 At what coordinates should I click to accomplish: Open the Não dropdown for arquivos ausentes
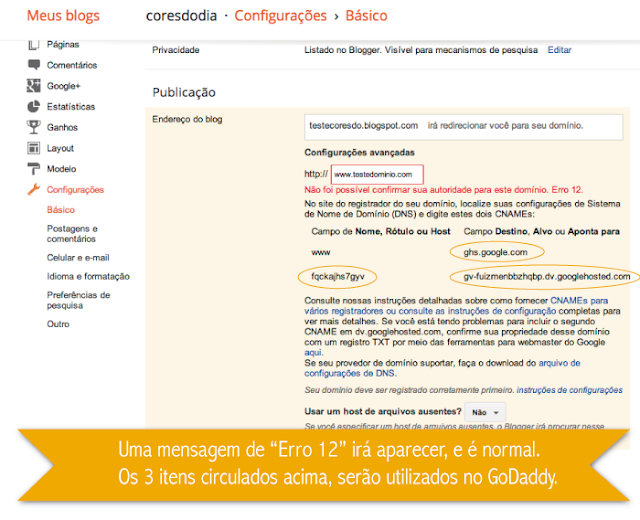[486, 412]
